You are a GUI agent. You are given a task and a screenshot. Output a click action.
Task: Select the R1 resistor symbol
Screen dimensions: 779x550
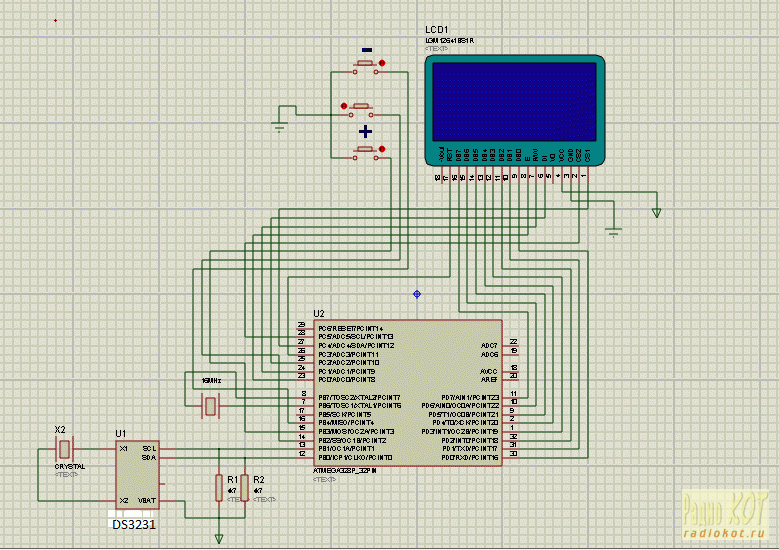[x=219, y=487]
